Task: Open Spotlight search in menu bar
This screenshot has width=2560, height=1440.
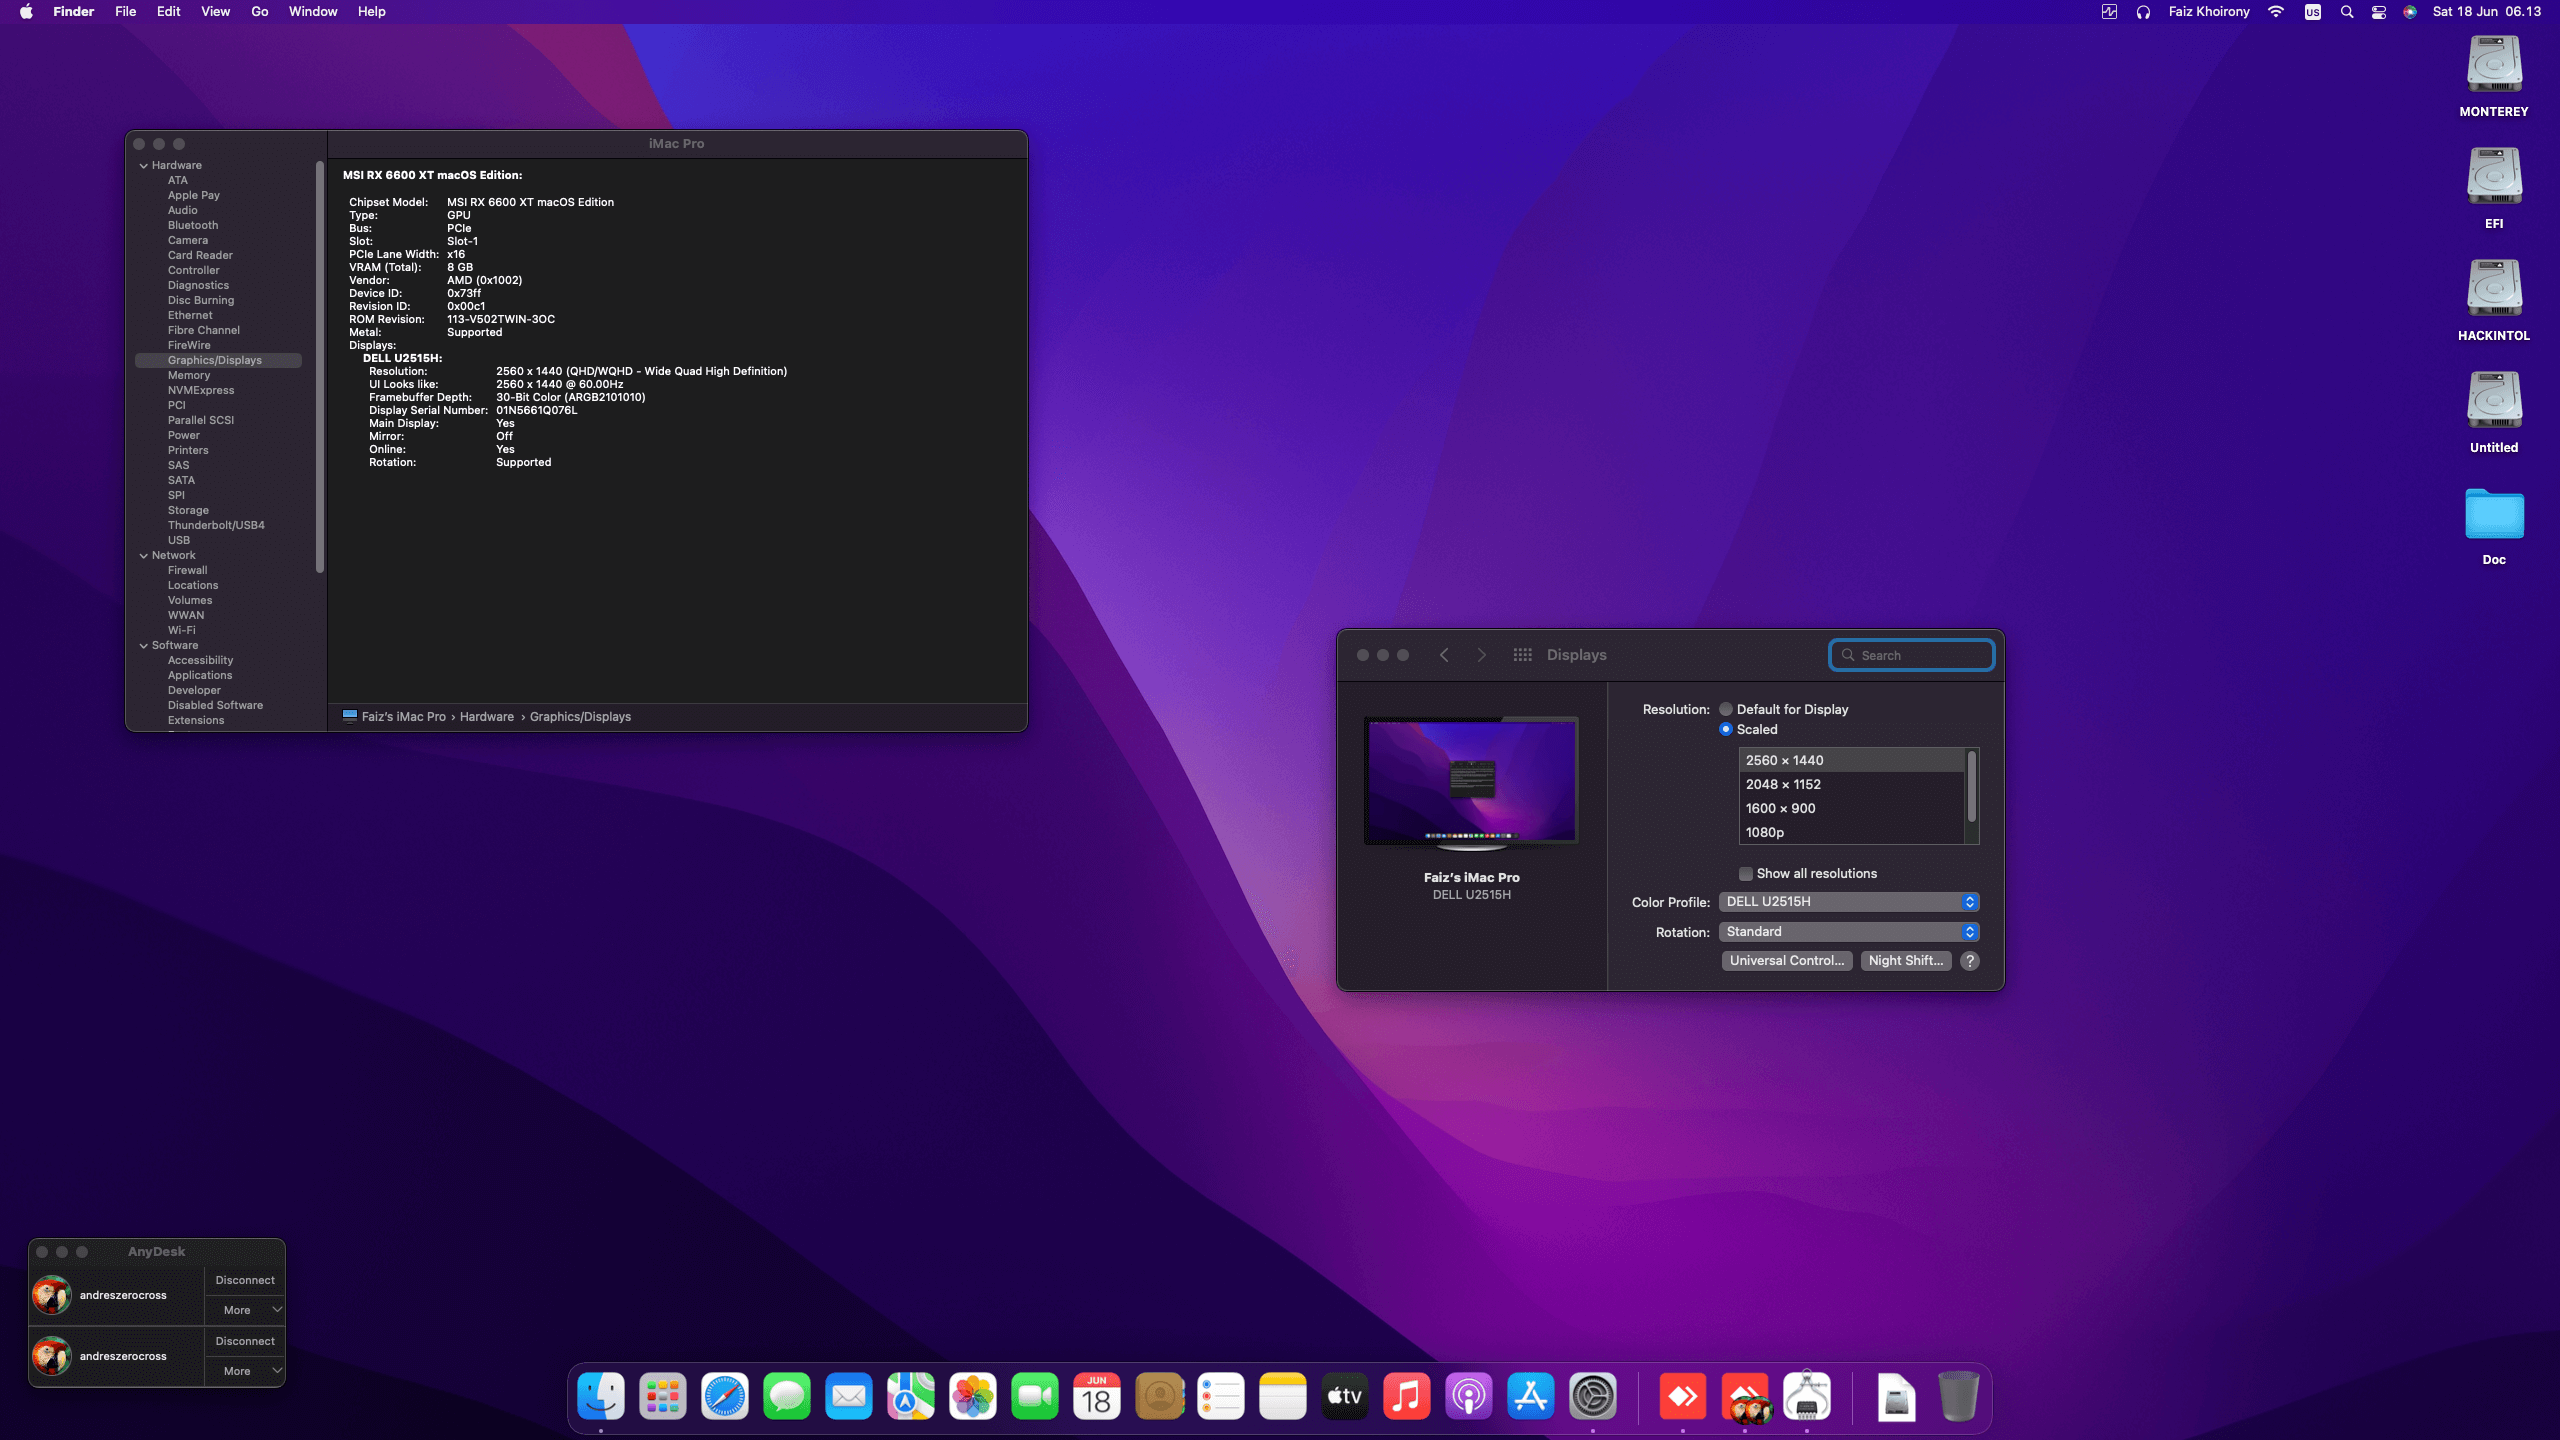Action: [2347, 12]
